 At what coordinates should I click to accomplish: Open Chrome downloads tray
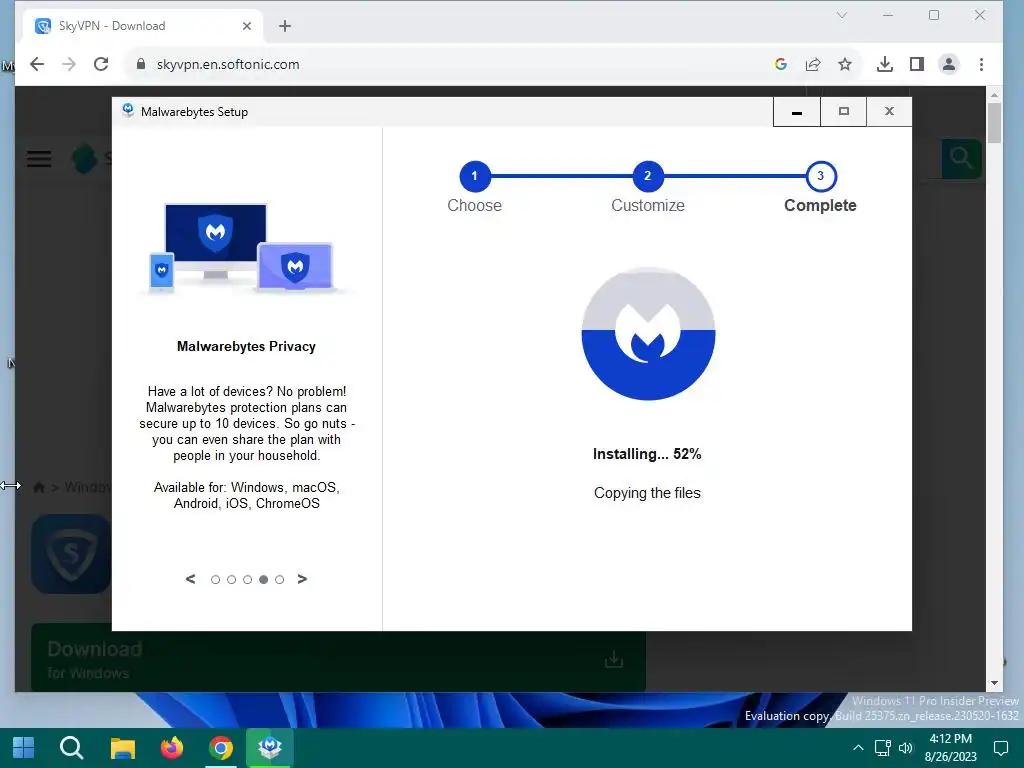pos(885,64)
